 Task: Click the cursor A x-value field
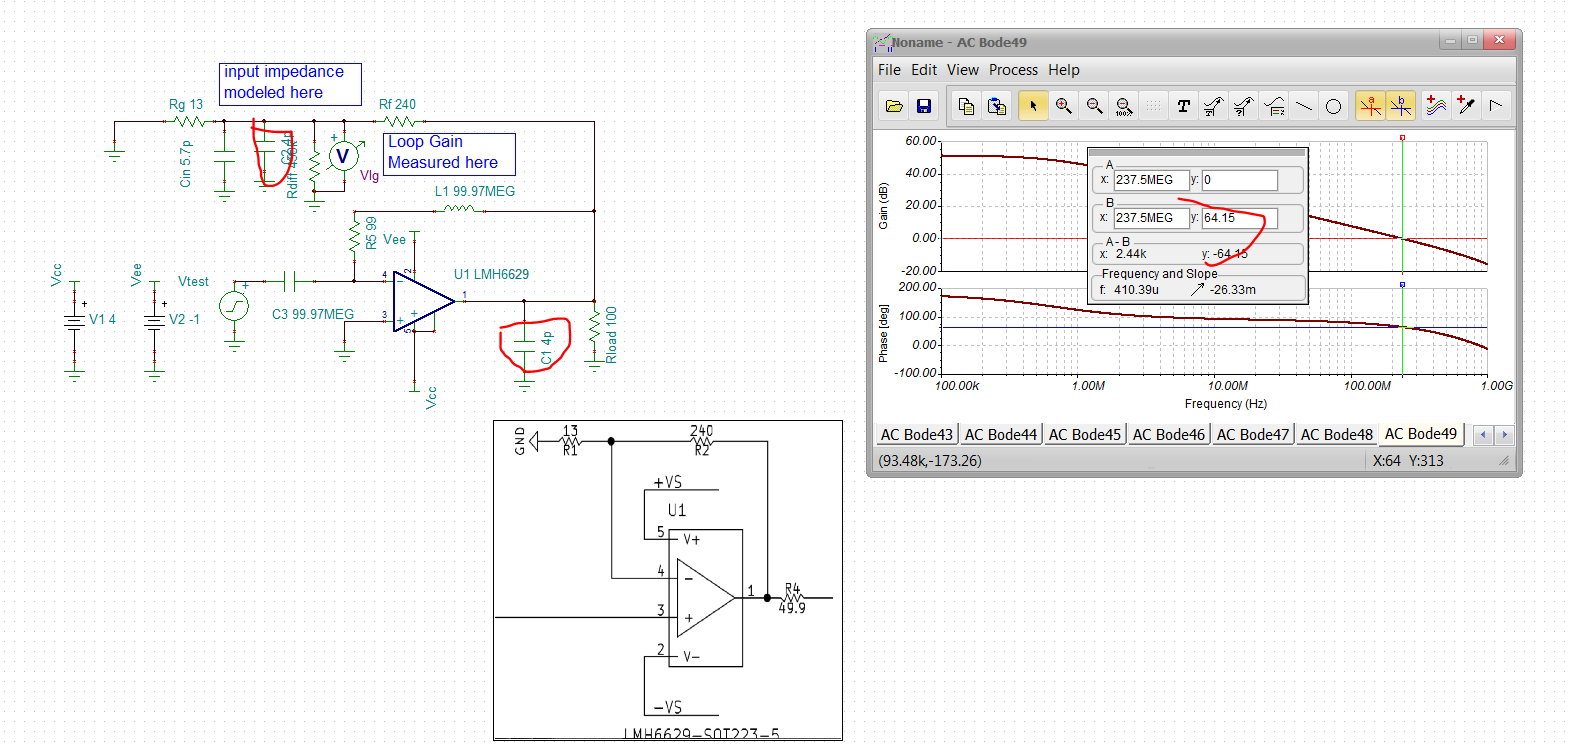[x=1151, y=180]
